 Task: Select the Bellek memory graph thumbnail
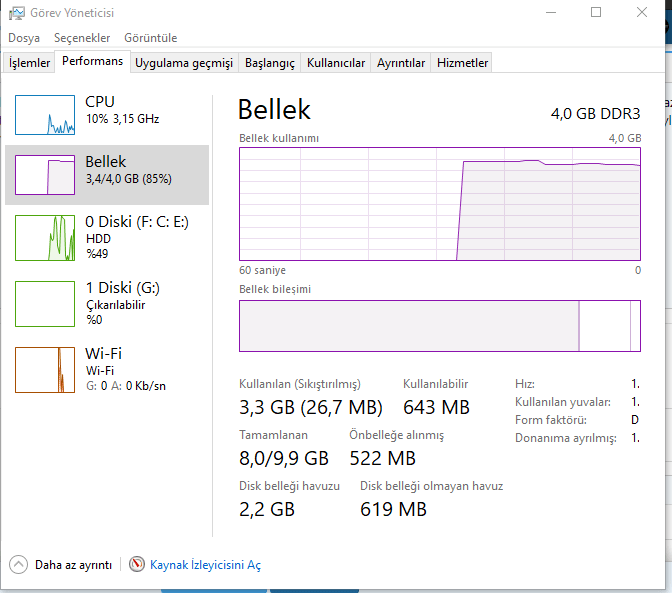(x=45, y=175)
